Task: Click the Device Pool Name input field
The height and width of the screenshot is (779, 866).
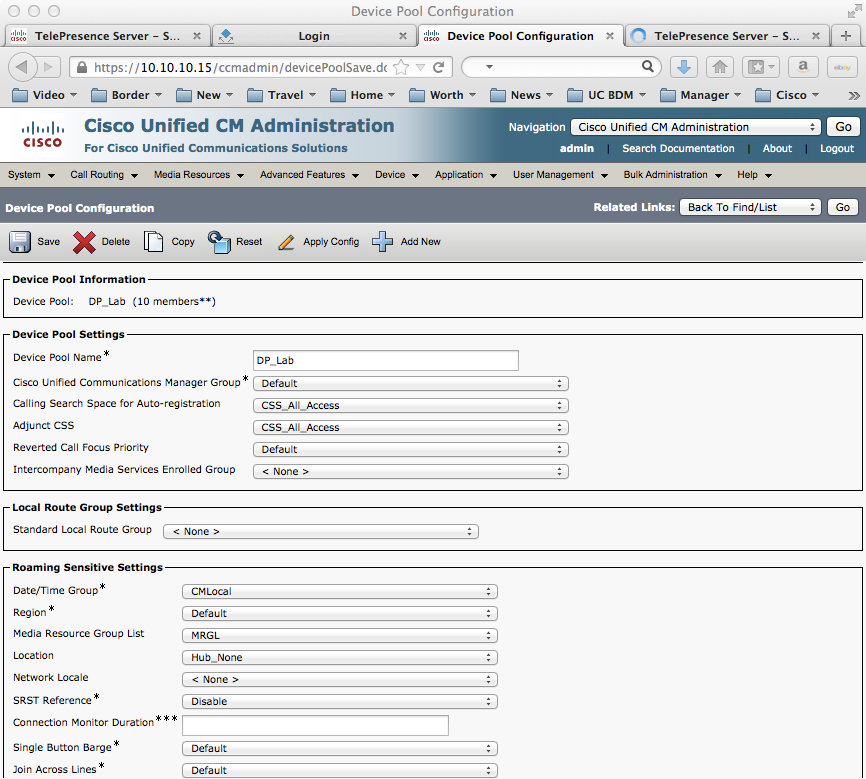Action: pos(386,360)
